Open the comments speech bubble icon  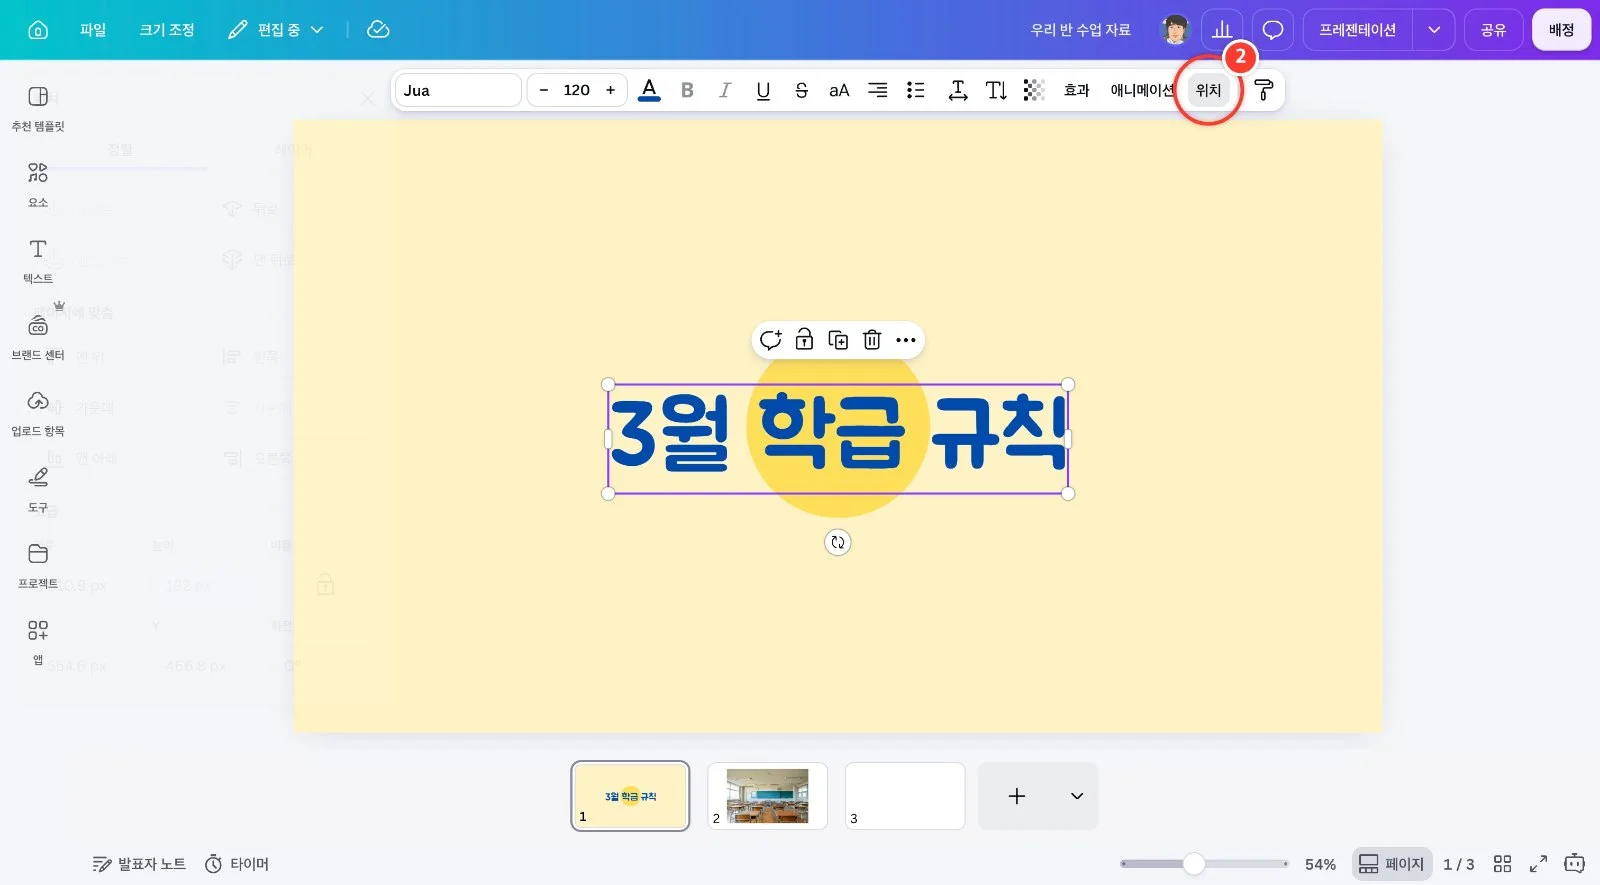[1273, 30]
